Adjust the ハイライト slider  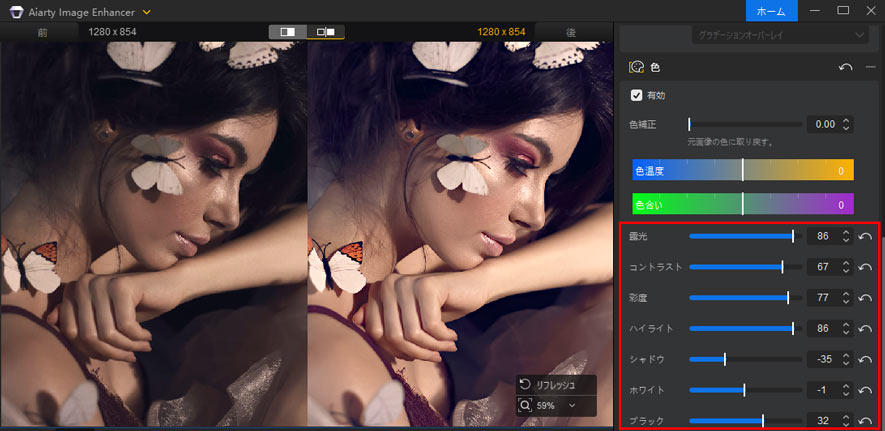[x=745, y=328]
